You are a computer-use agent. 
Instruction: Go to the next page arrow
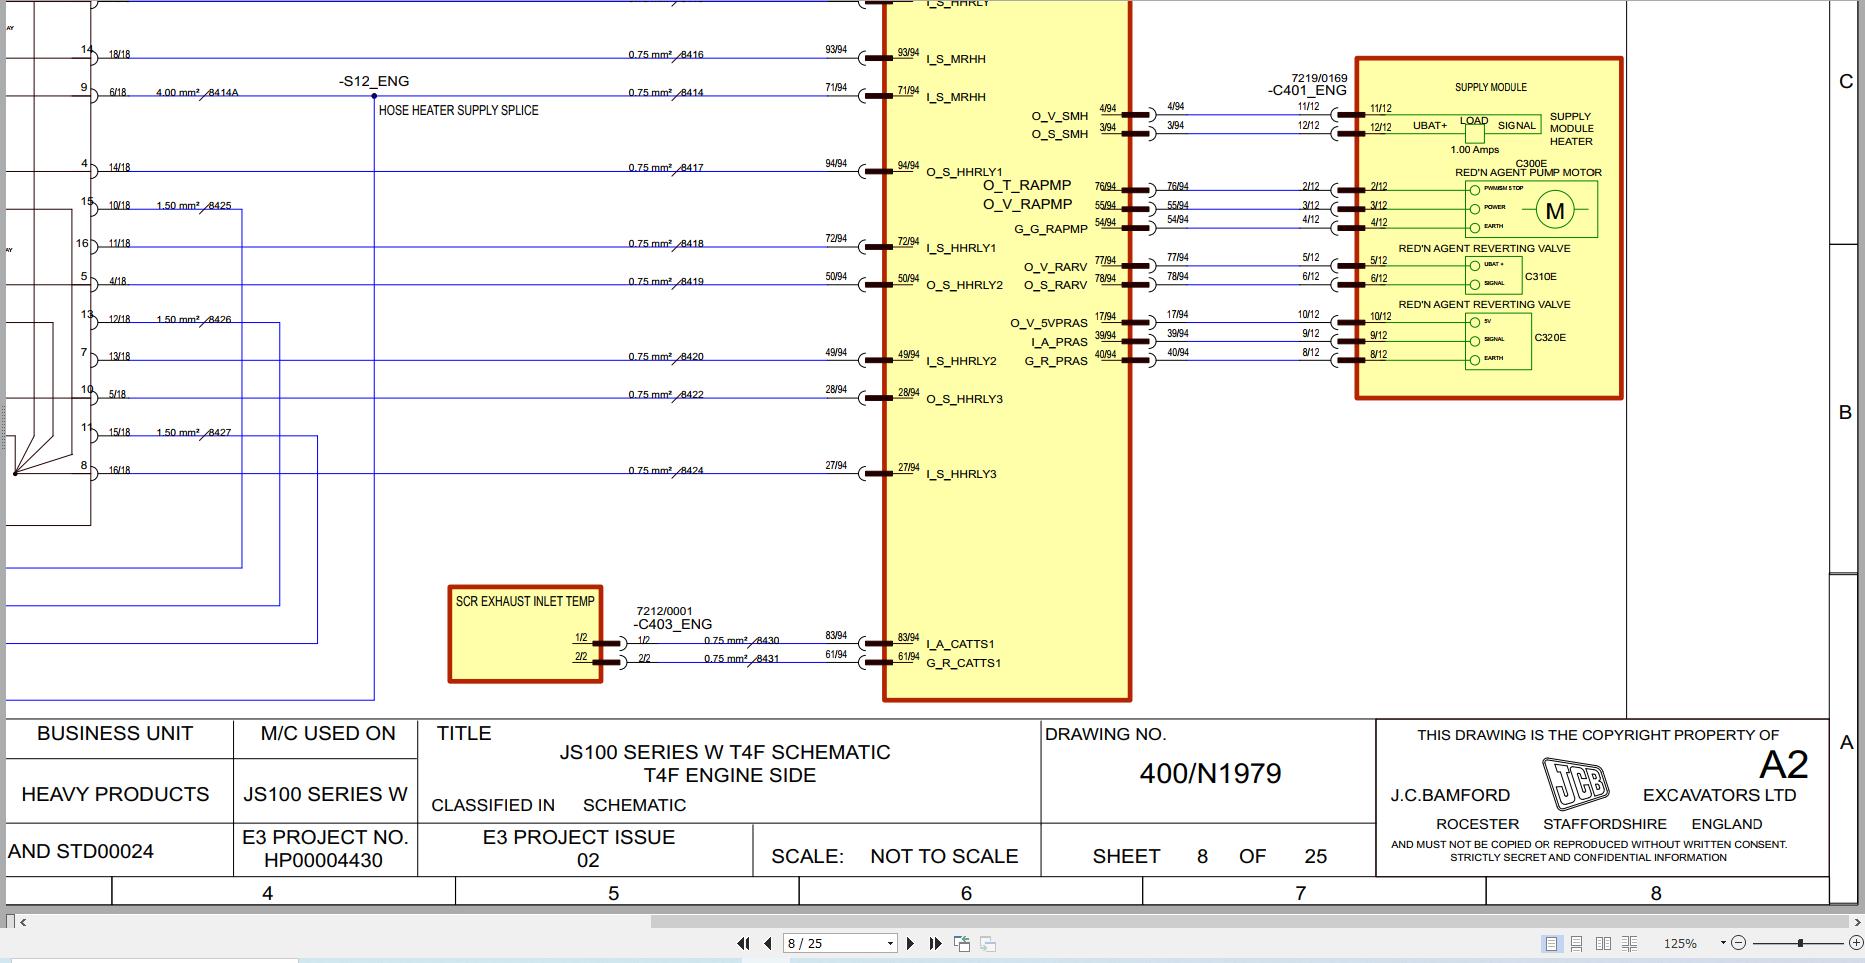(911, 943)
